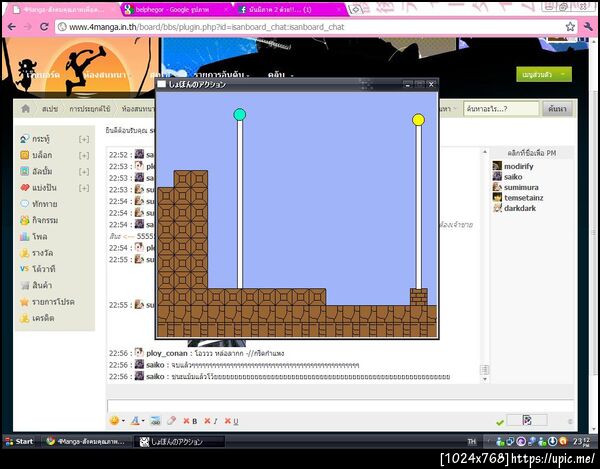Expand the [+] next to แบ่งปัน
The height and width of the screenshot is (469, 600).
[x=84, y=188]
